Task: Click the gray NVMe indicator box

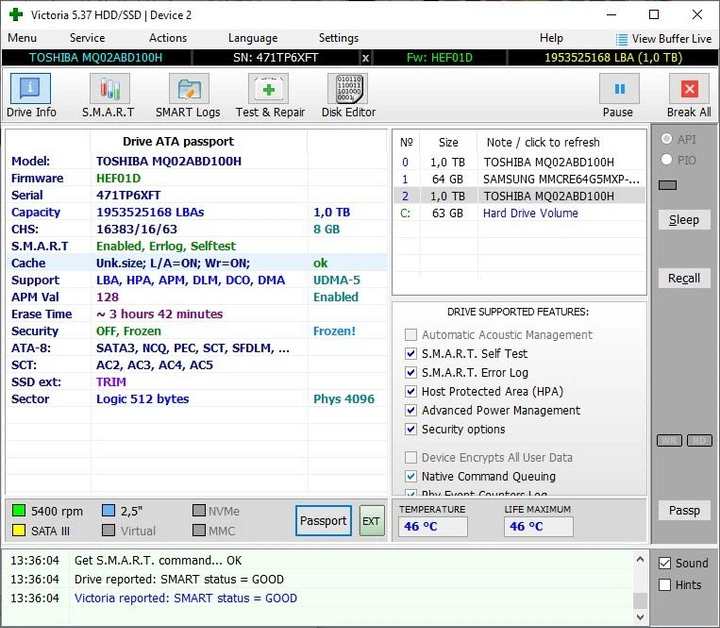Action: (x=199, y=510)
